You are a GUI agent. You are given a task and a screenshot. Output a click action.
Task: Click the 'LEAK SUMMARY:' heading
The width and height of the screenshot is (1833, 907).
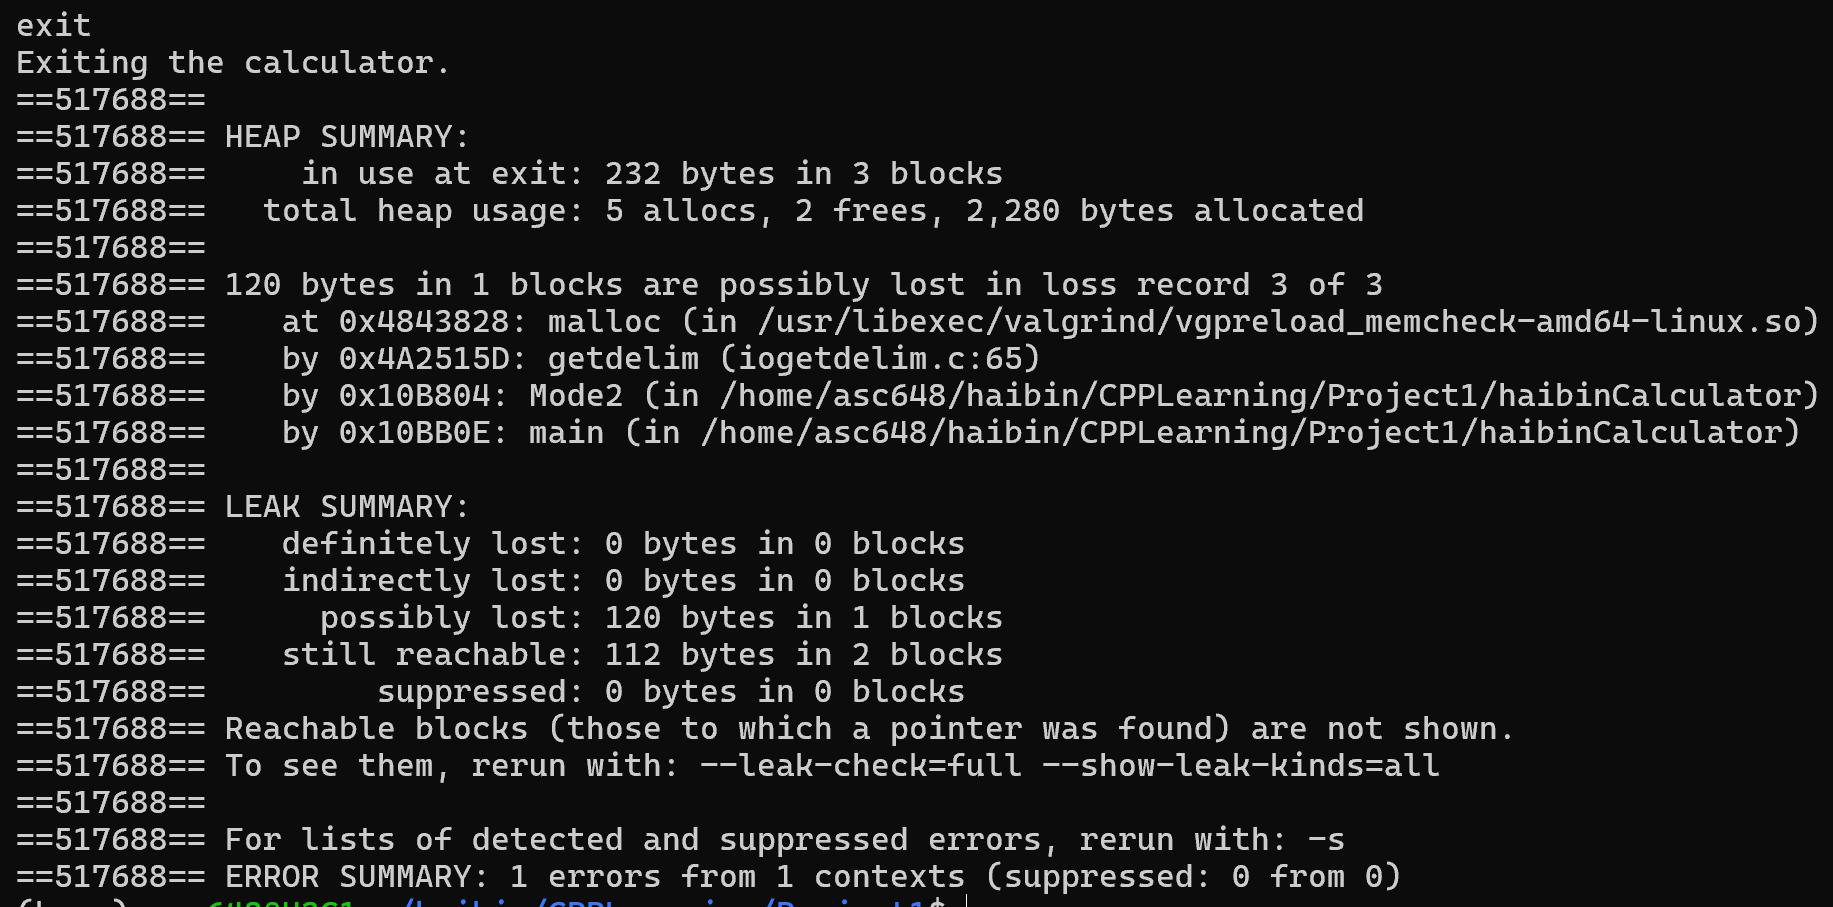pos(347,506)
